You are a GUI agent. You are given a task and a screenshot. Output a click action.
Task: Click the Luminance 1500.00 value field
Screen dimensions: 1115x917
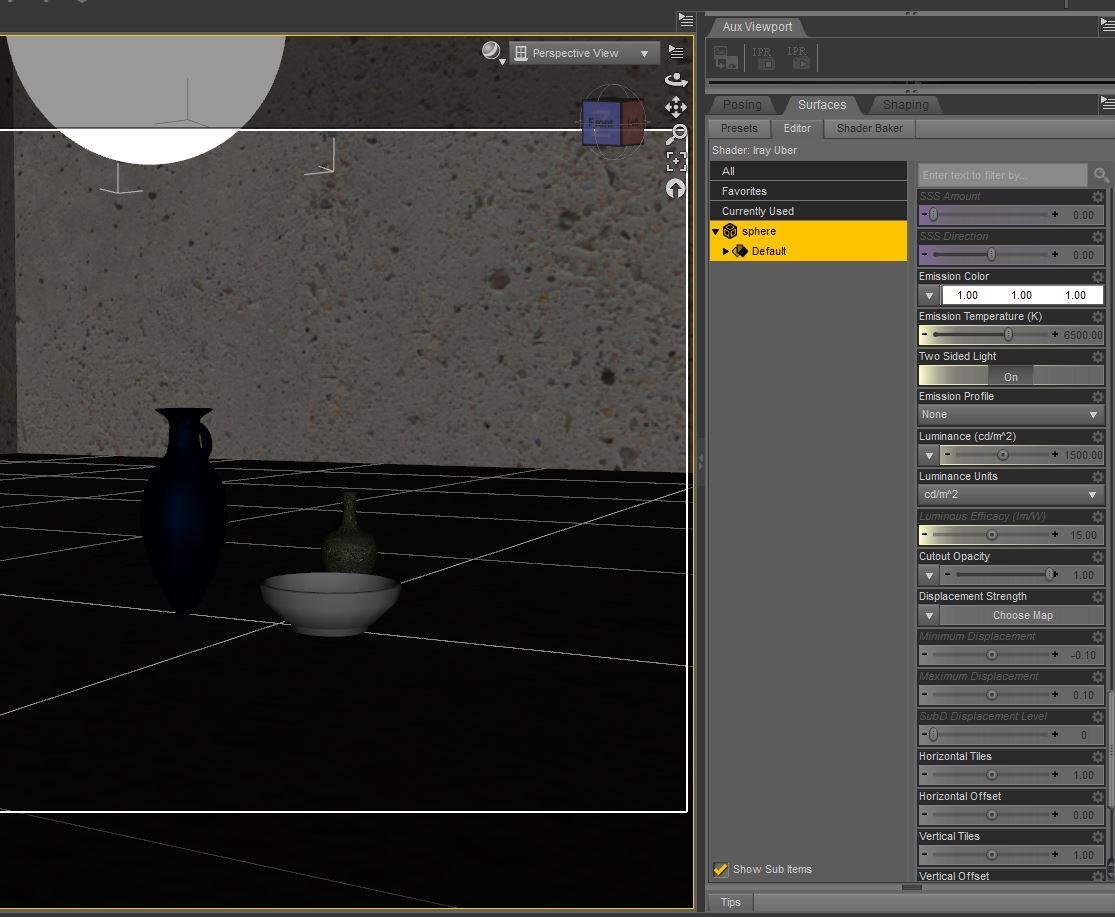click(1082, 455)
